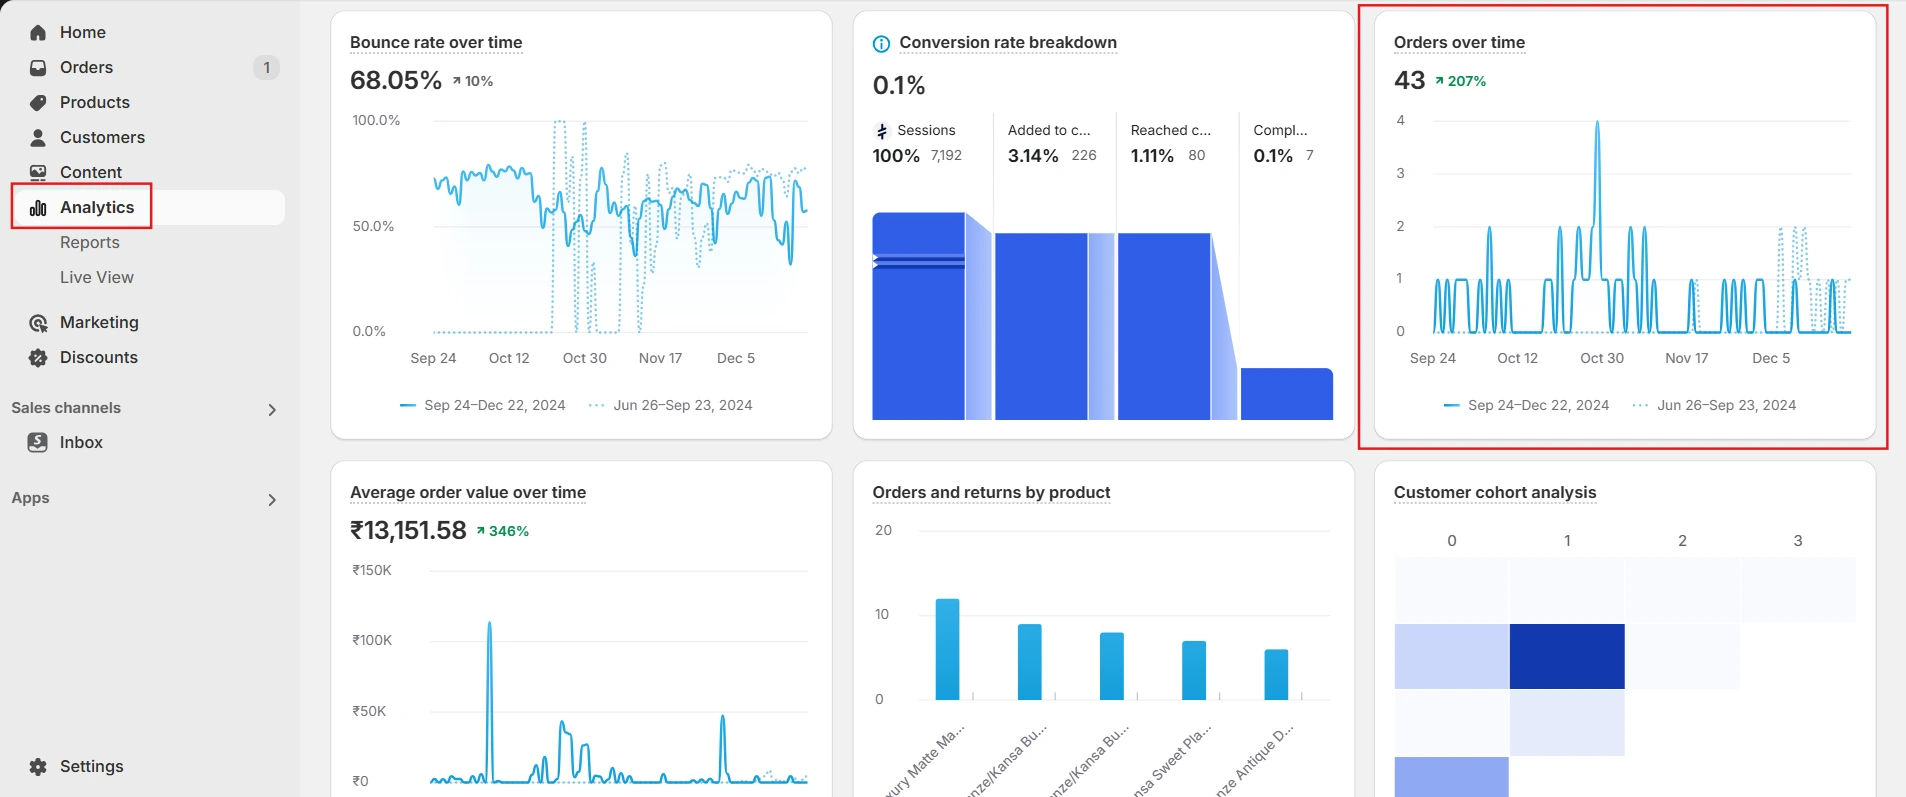This screenshot has width=1906, height=797.
Task: Click the 68.05% bounce rate value
Action: click(396, 80)
